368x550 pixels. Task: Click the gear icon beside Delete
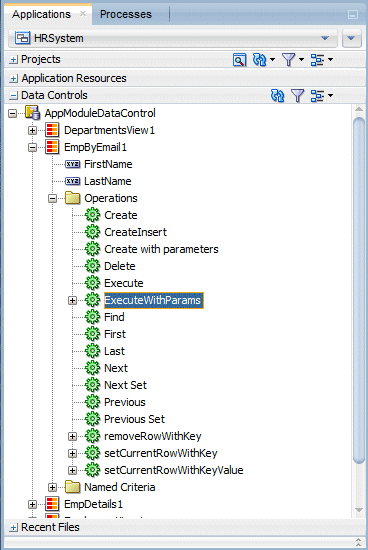coord(93,266)
